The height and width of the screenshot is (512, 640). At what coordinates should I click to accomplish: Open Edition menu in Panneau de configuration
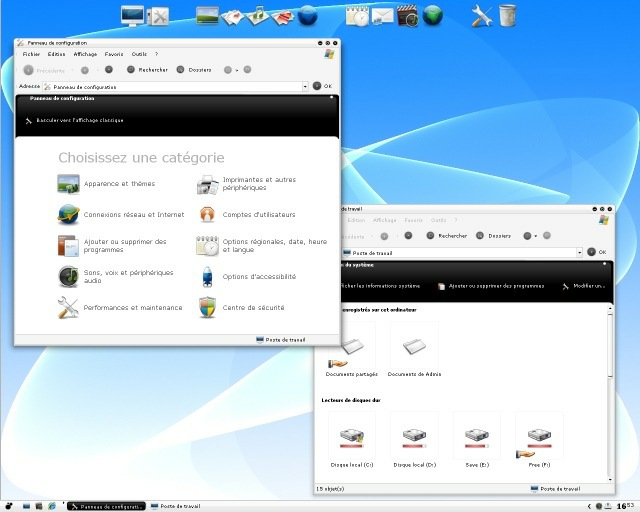pos(56,54)
